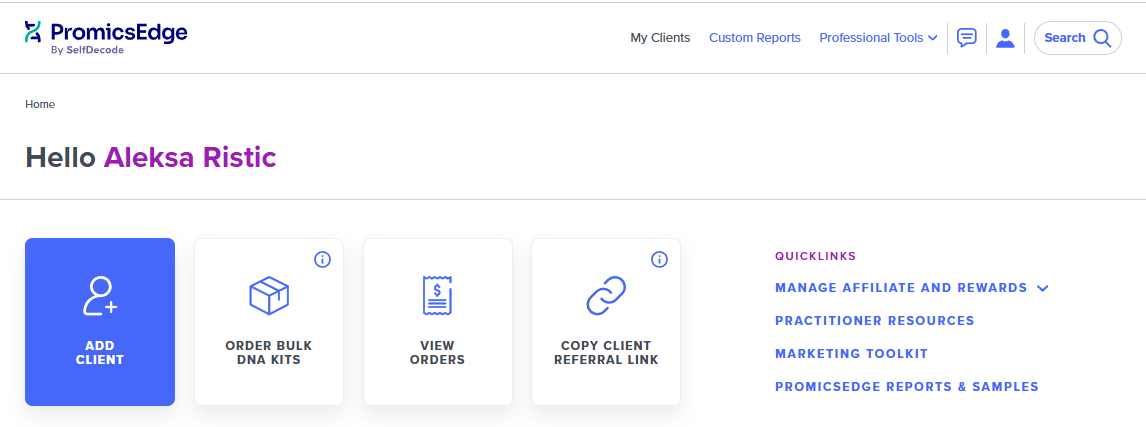The width and height of the screenshot is (1146, 427).
Task: Click the Order Bulk DNA Kits label
Action: (269, 352)
